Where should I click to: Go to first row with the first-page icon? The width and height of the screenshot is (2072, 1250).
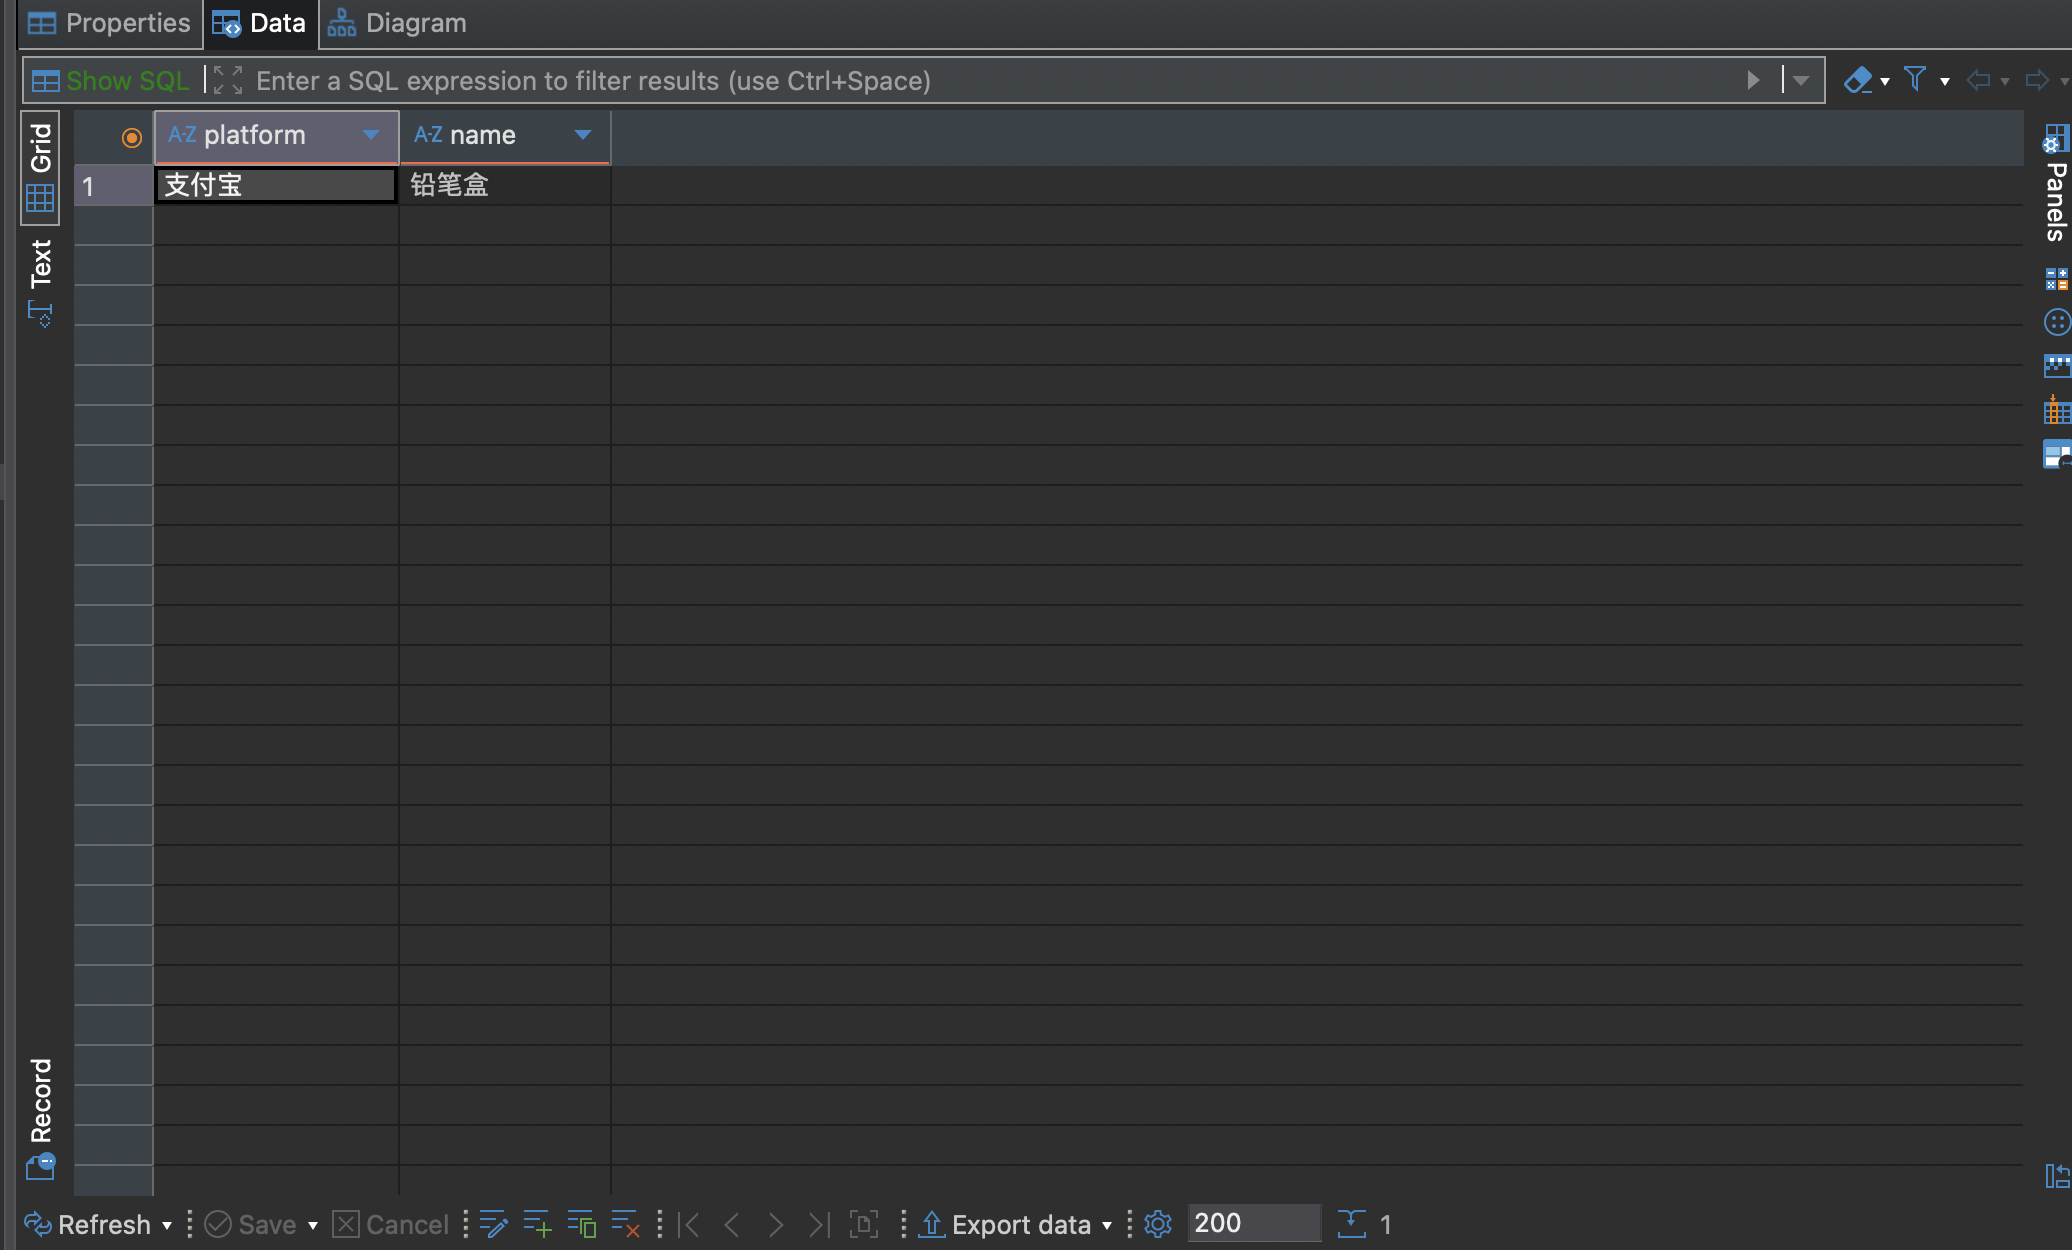pos(689,1224)
